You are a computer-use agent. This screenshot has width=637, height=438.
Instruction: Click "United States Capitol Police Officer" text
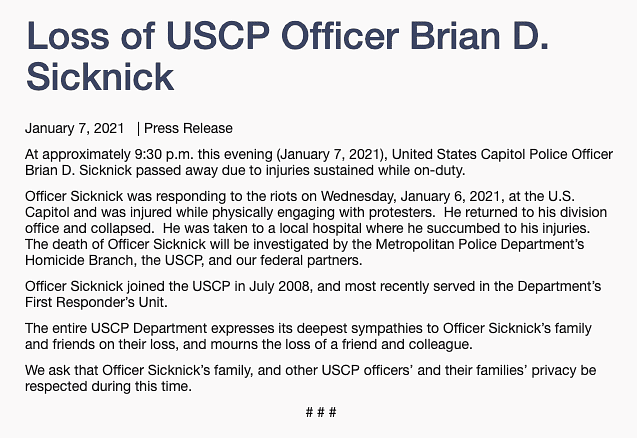502,154
